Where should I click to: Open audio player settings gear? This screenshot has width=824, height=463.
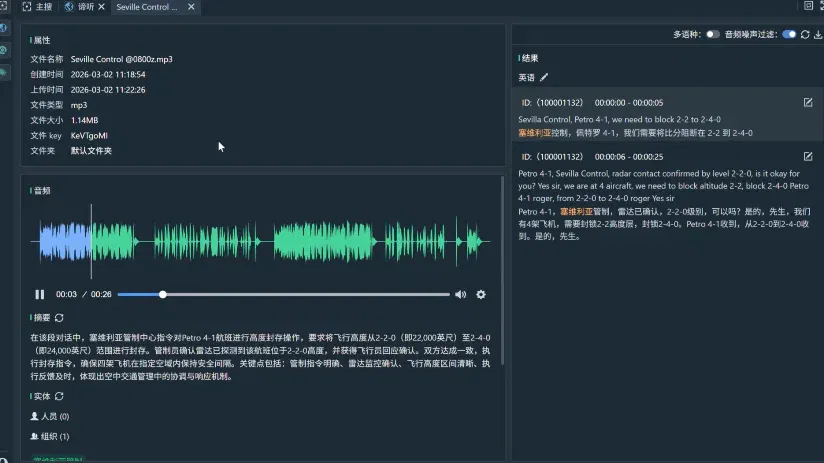(481, 294)
